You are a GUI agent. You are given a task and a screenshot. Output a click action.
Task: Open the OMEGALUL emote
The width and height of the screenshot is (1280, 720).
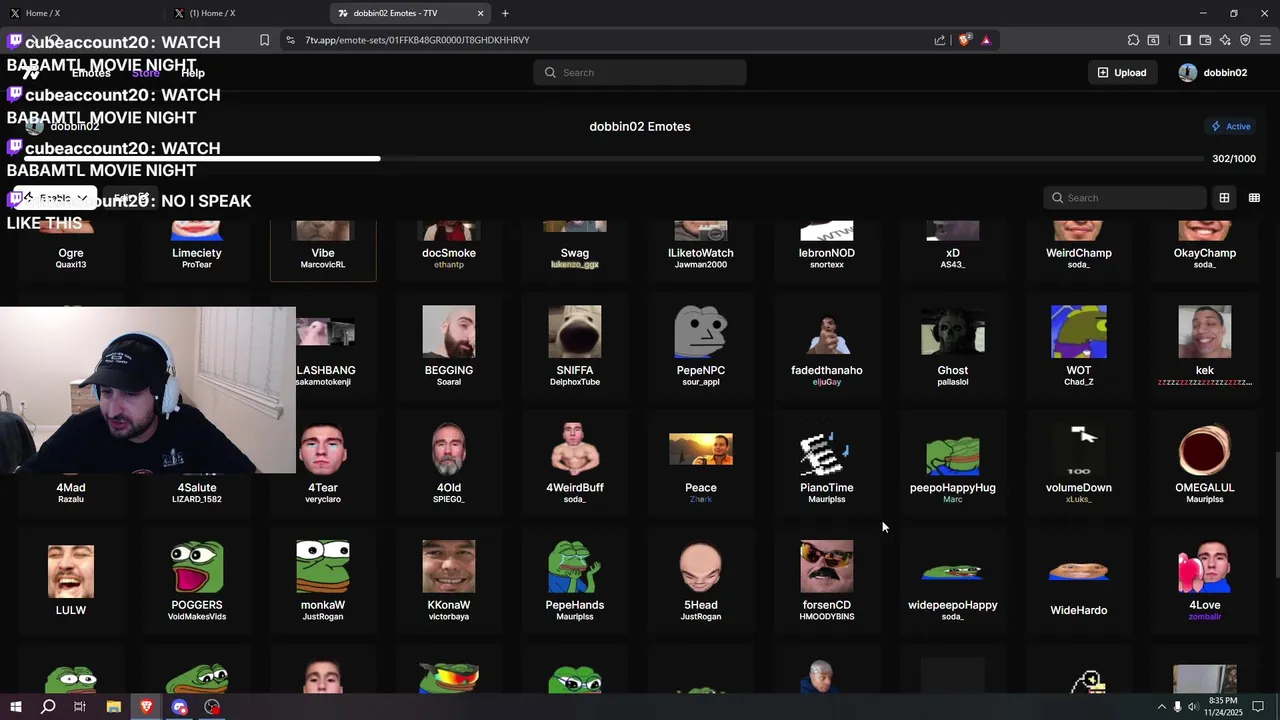pos(1205,464)
